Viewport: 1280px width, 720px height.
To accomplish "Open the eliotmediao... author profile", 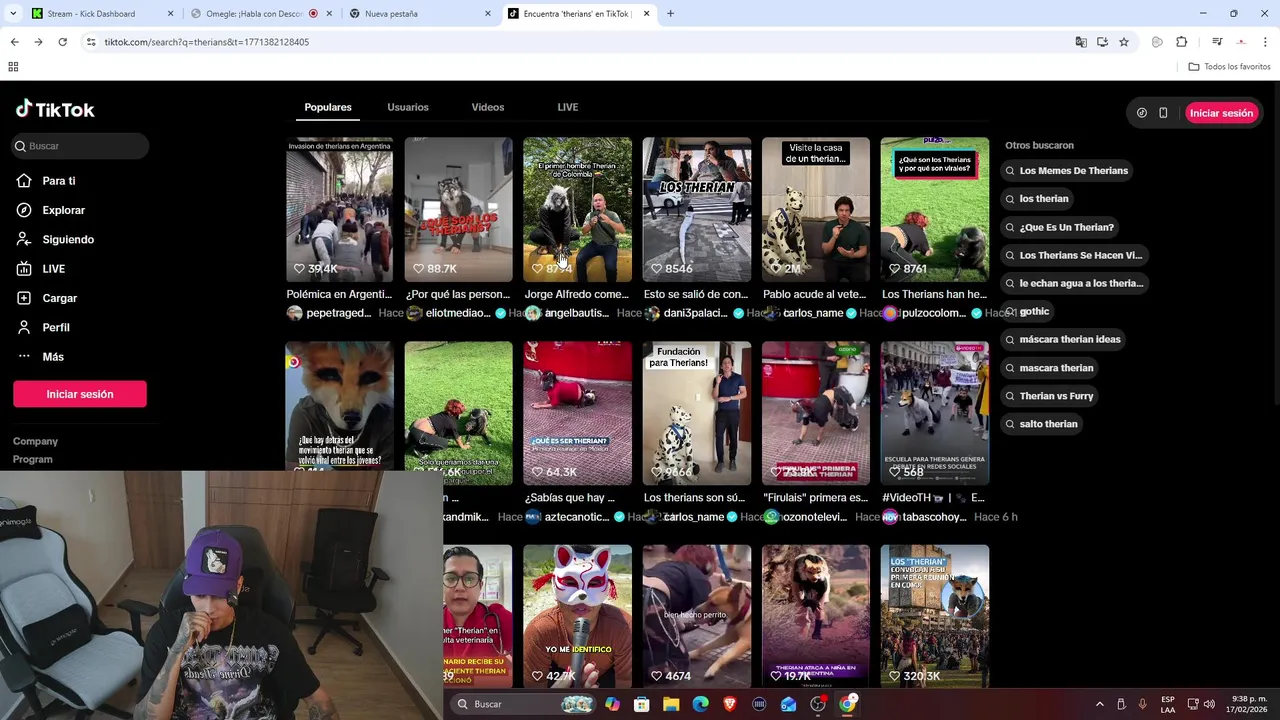I will coord(459,313).
